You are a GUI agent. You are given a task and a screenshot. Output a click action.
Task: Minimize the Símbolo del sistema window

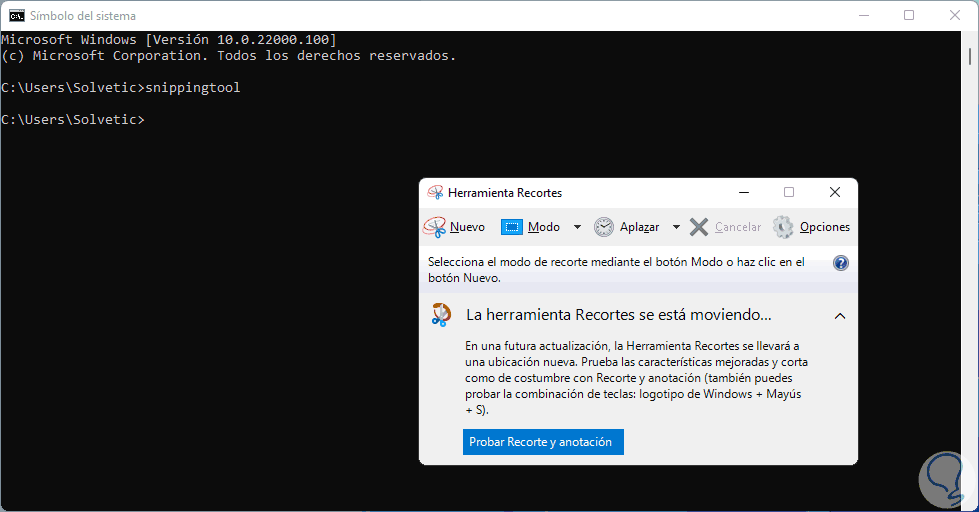864,16
